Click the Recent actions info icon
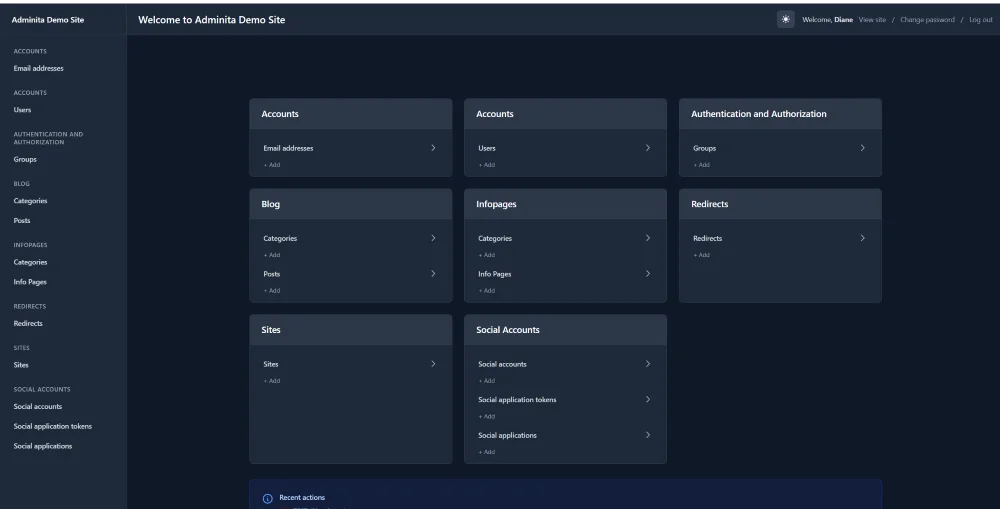The image size is (1000, 509). 267,498
